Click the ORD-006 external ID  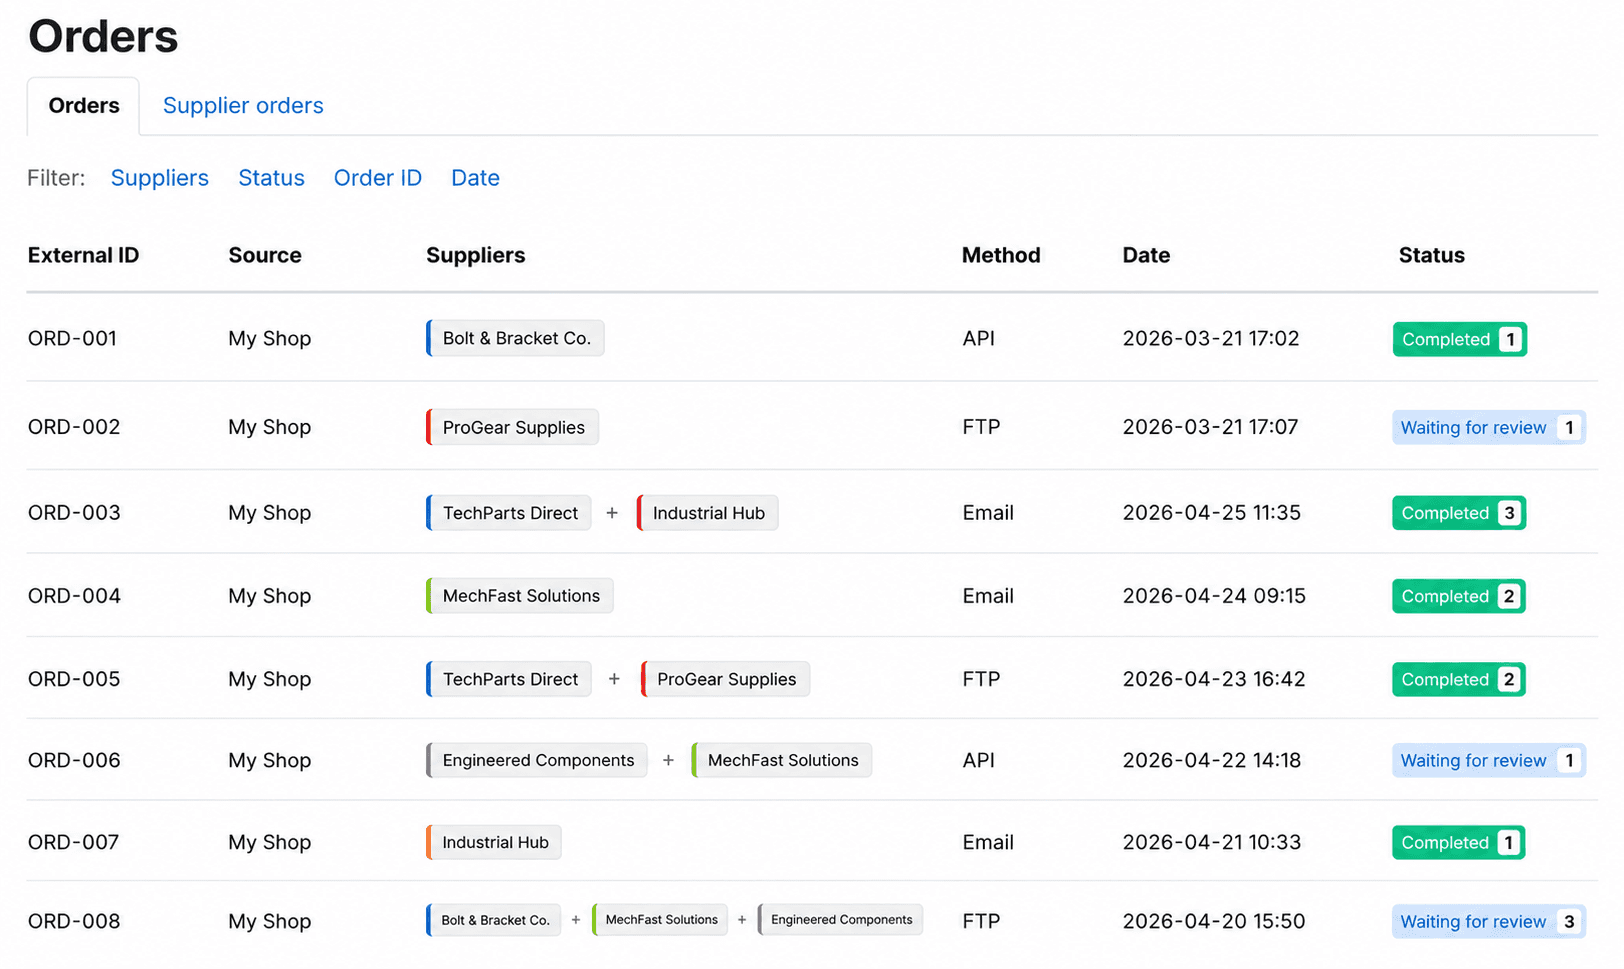coord(74,760)
